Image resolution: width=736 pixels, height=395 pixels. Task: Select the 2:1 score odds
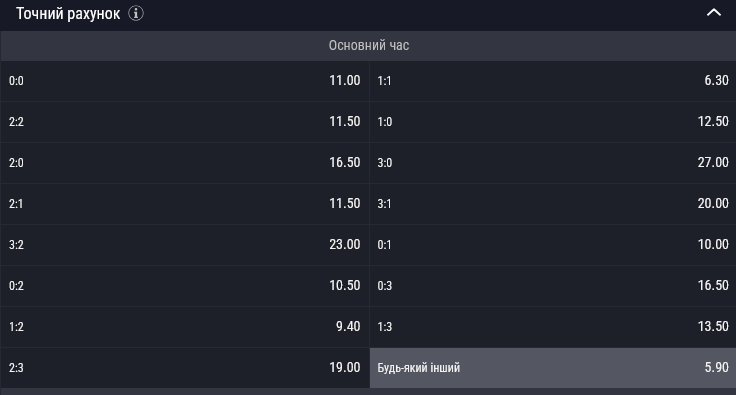click(x=184, y=204)
